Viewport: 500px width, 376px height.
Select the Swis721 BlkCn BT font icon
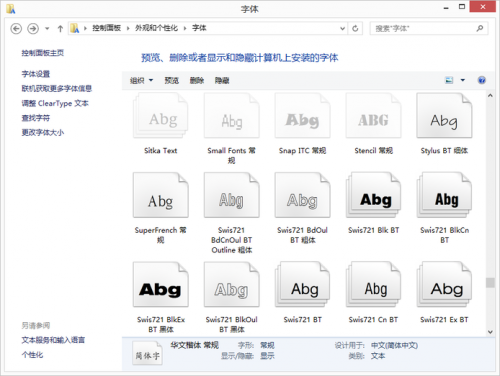tap(444, 195)
